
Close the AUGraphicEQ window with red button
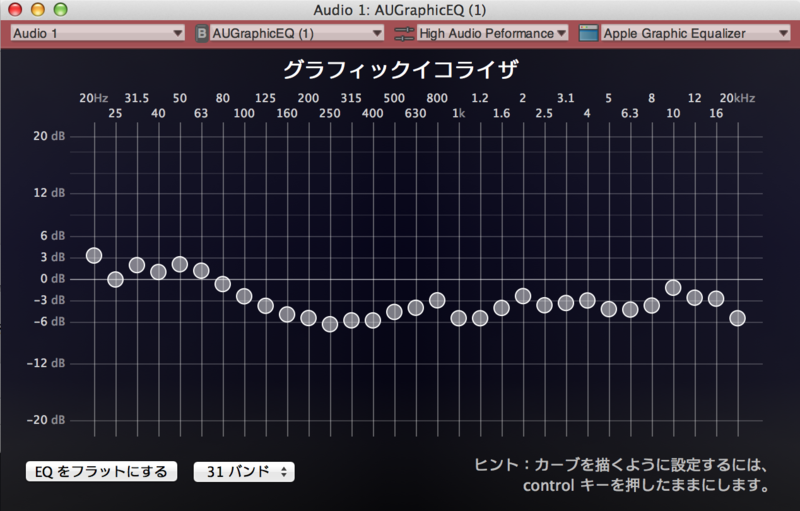[15, 9]
